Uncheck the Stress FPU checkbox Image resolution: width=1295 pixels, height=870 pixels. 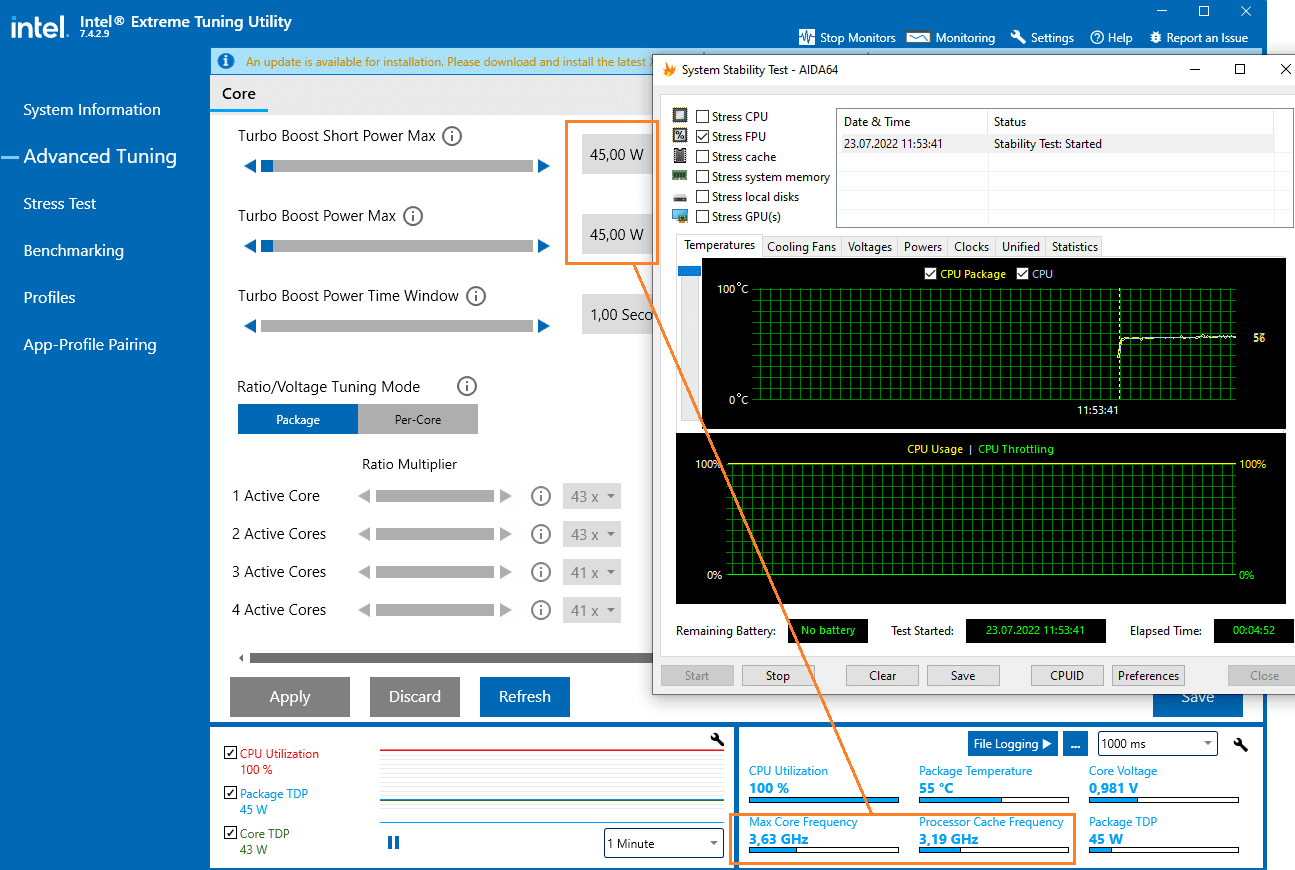click(x=703, y=137)
